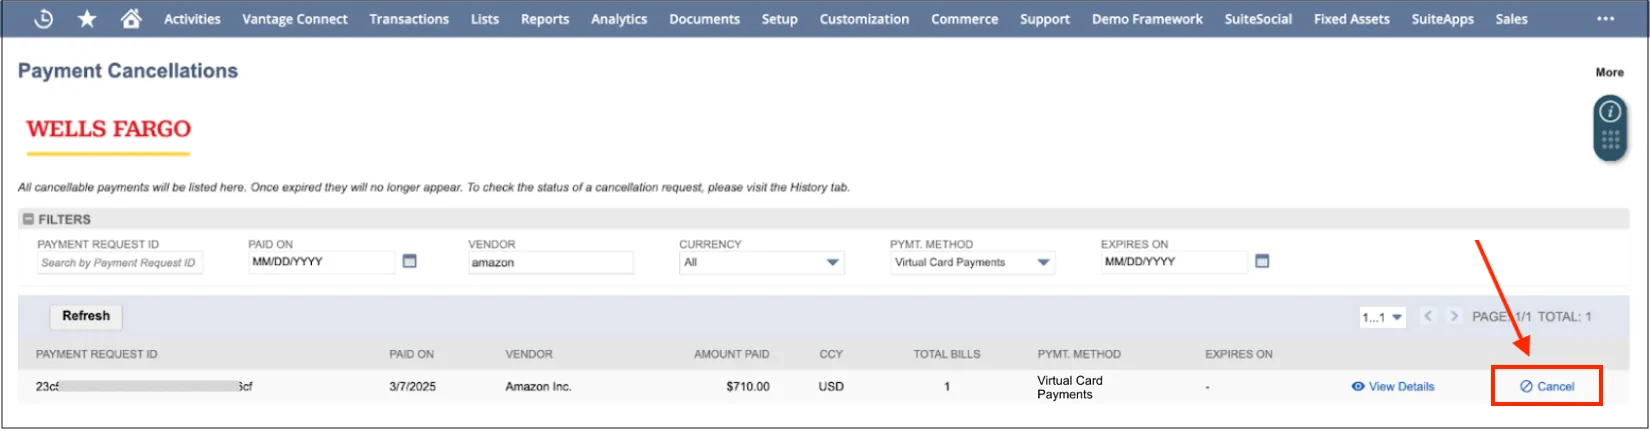Viewport: 1650px width, 431px height.
Task: Sort by Vendor column header
Action: point(529,354)
